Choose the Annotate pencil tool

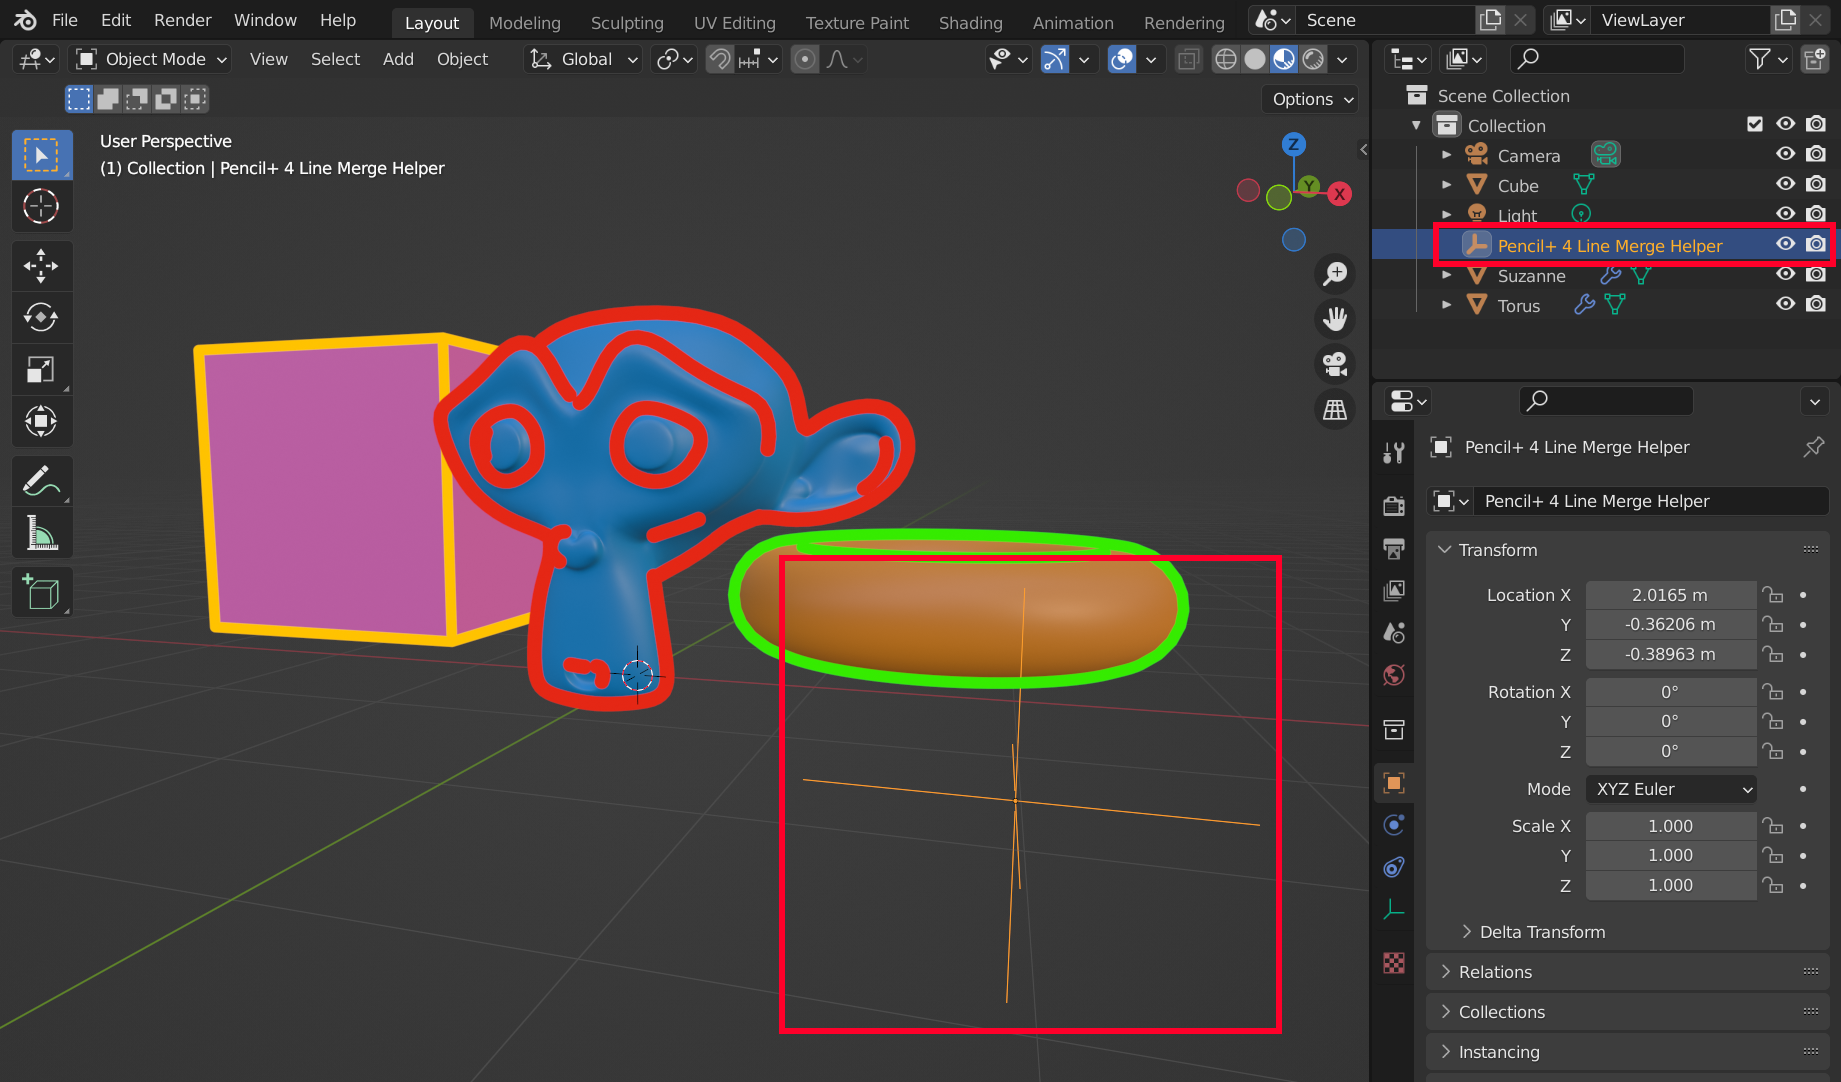(41, 481)
